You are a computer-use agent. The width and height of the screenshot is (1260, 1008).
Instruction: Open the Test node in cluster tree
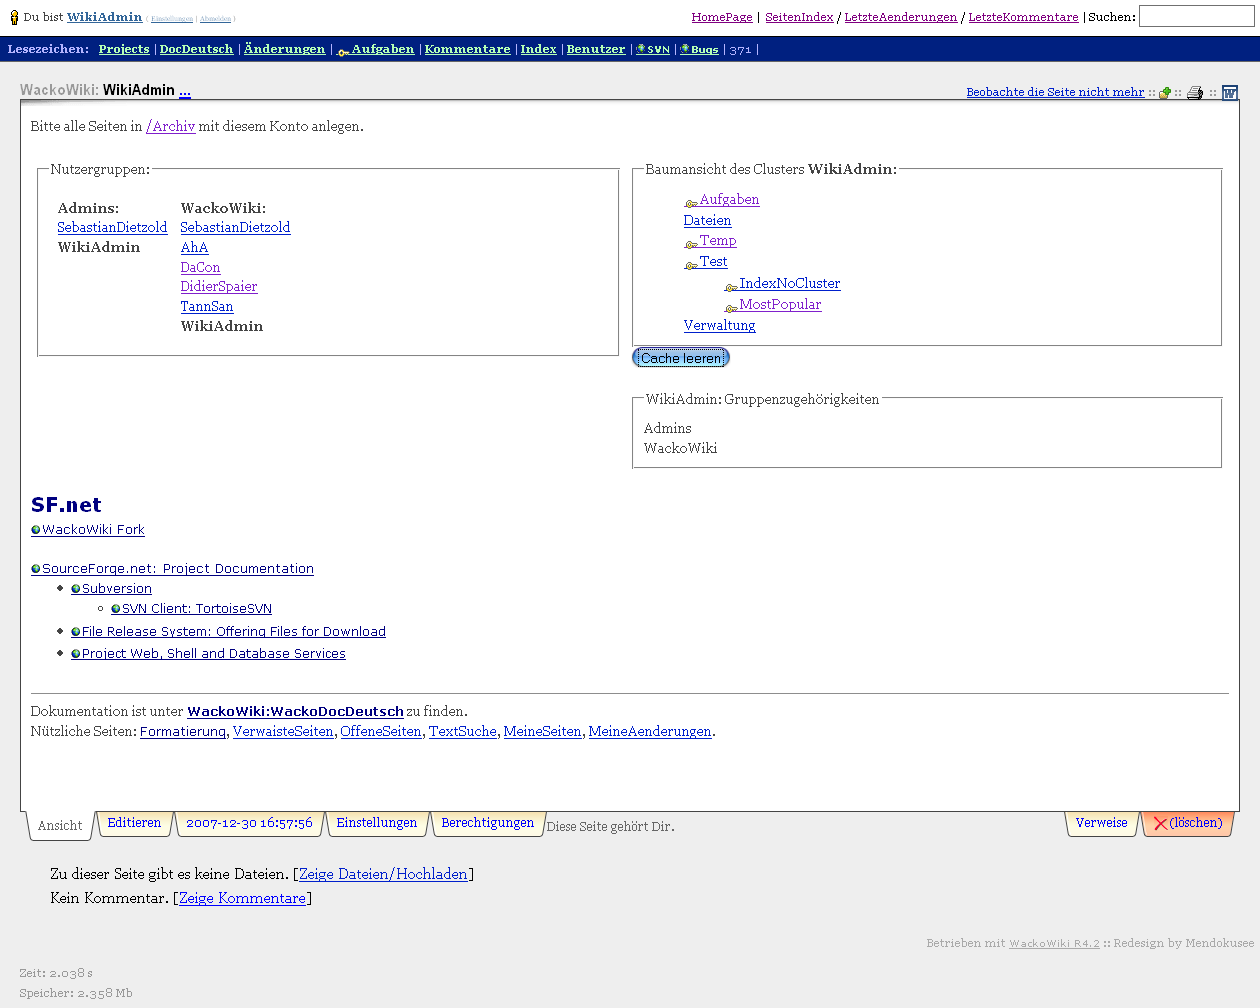tap(713, 262)
